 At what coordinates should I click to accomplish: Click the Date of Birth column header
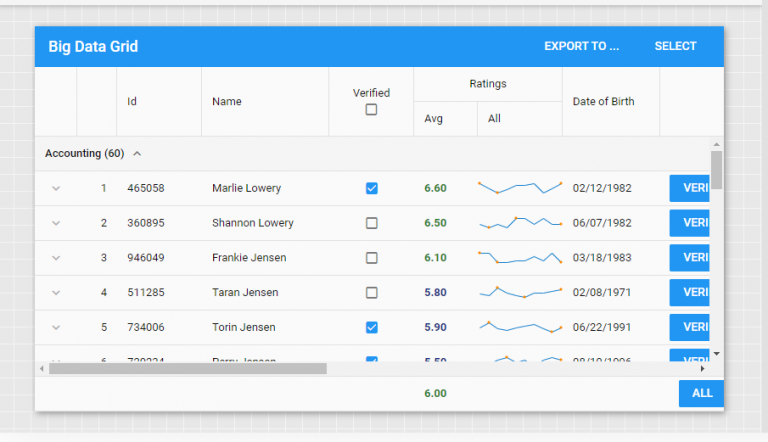(603, 101)
